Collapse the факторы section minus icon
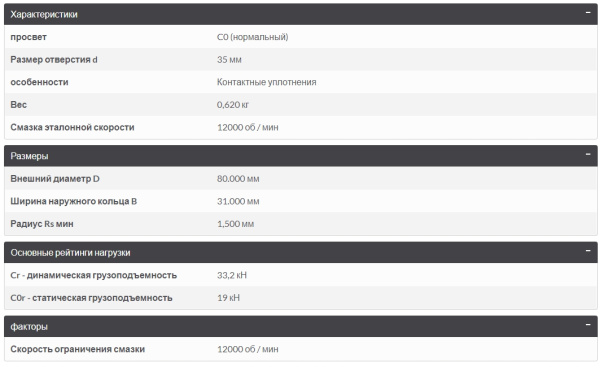The width and height of the screenshot is (600, 376). click(588, 325)
